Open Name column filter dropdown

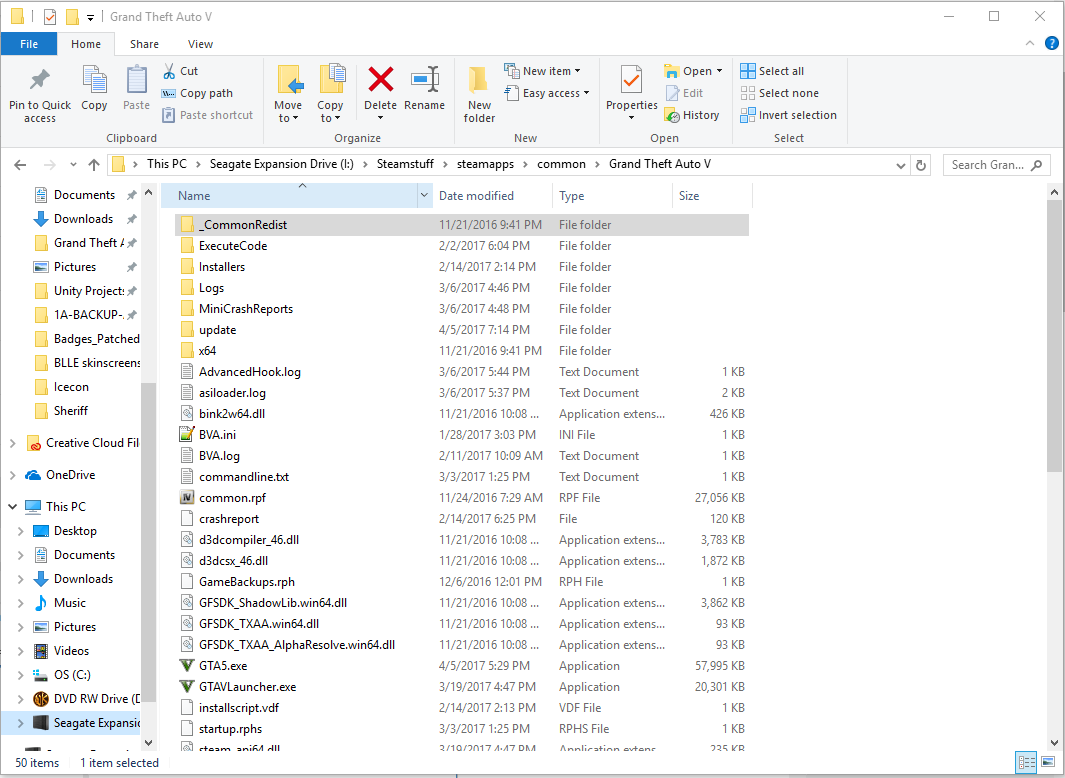click(x=425, y=196)
